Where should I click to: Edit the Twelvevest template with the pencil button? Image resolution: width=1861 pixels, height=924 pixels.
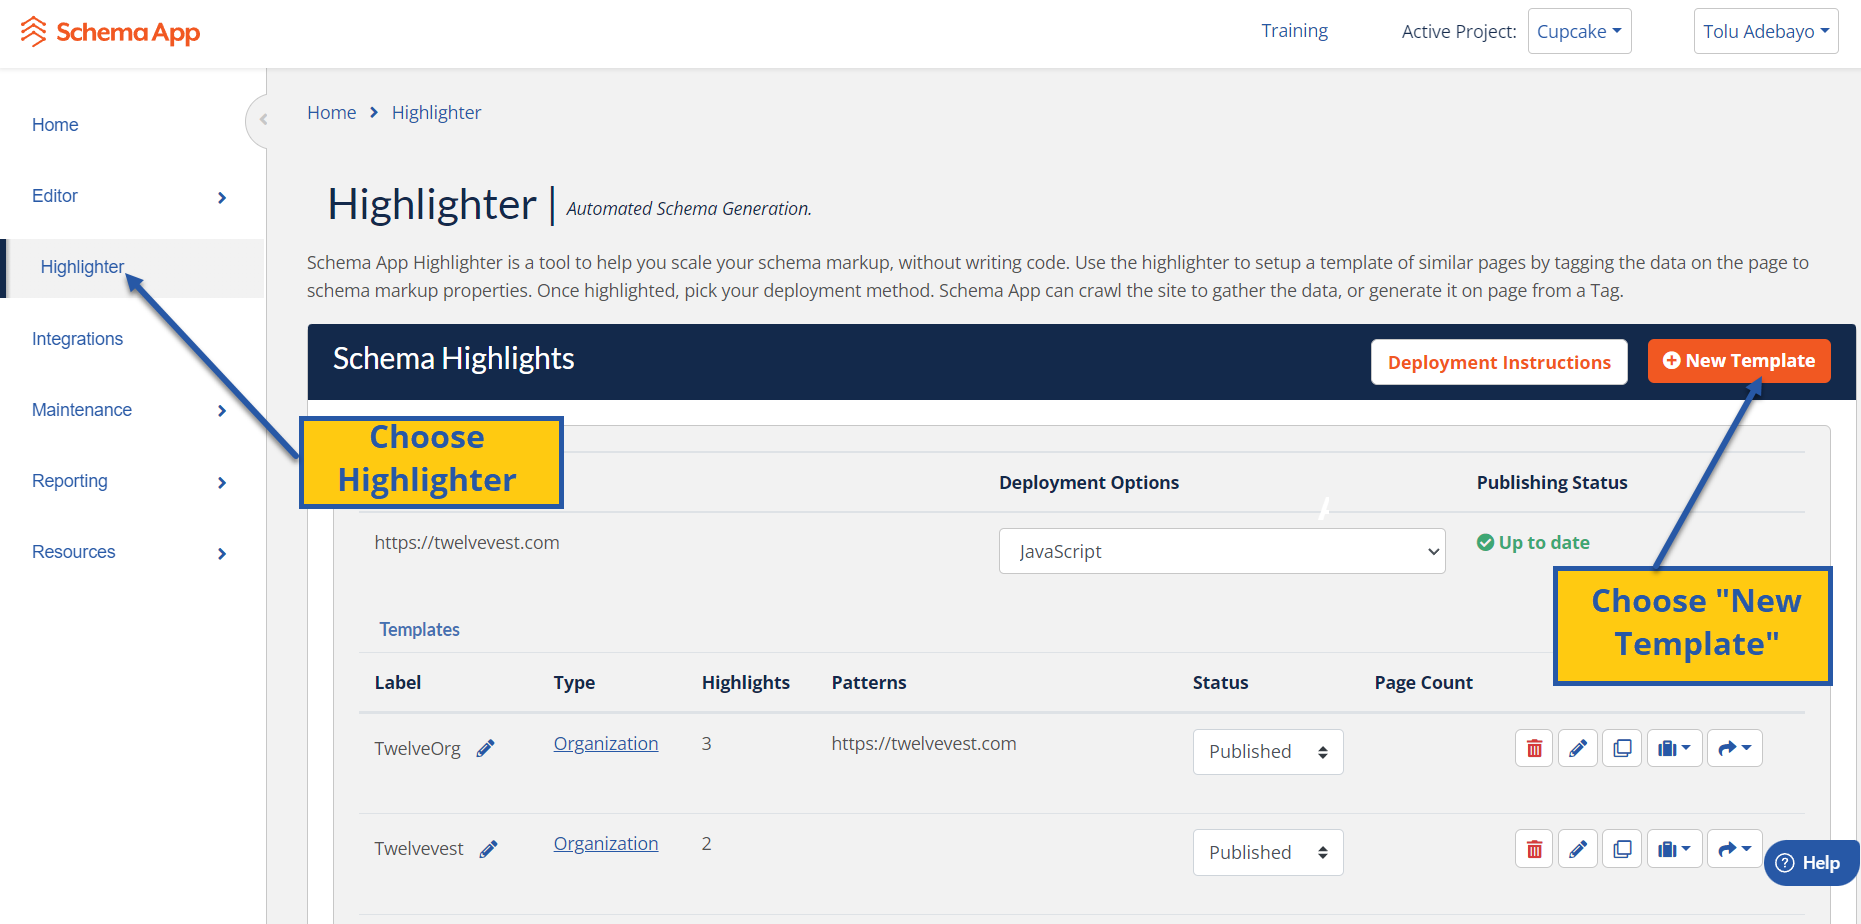point(1578,849)
